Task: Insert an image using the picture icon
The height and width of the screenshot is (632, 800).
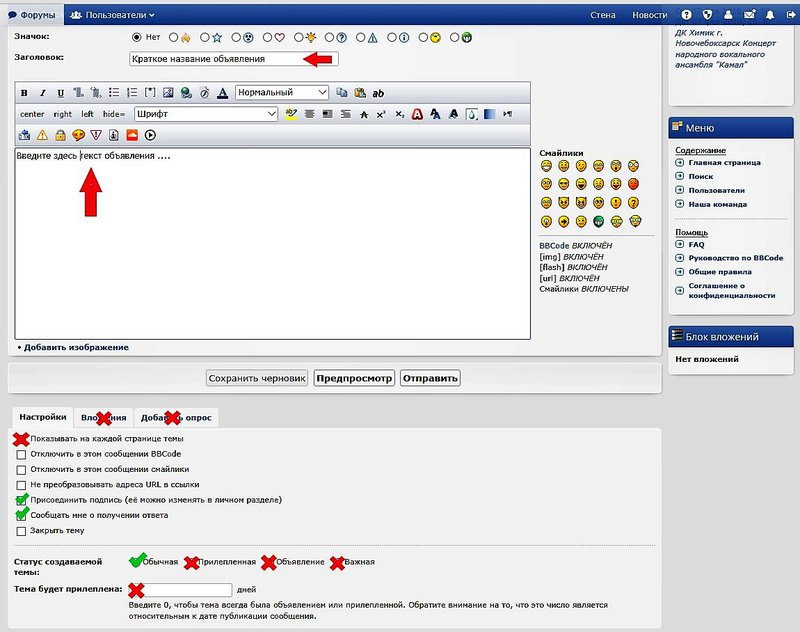Action: (168, 93)
